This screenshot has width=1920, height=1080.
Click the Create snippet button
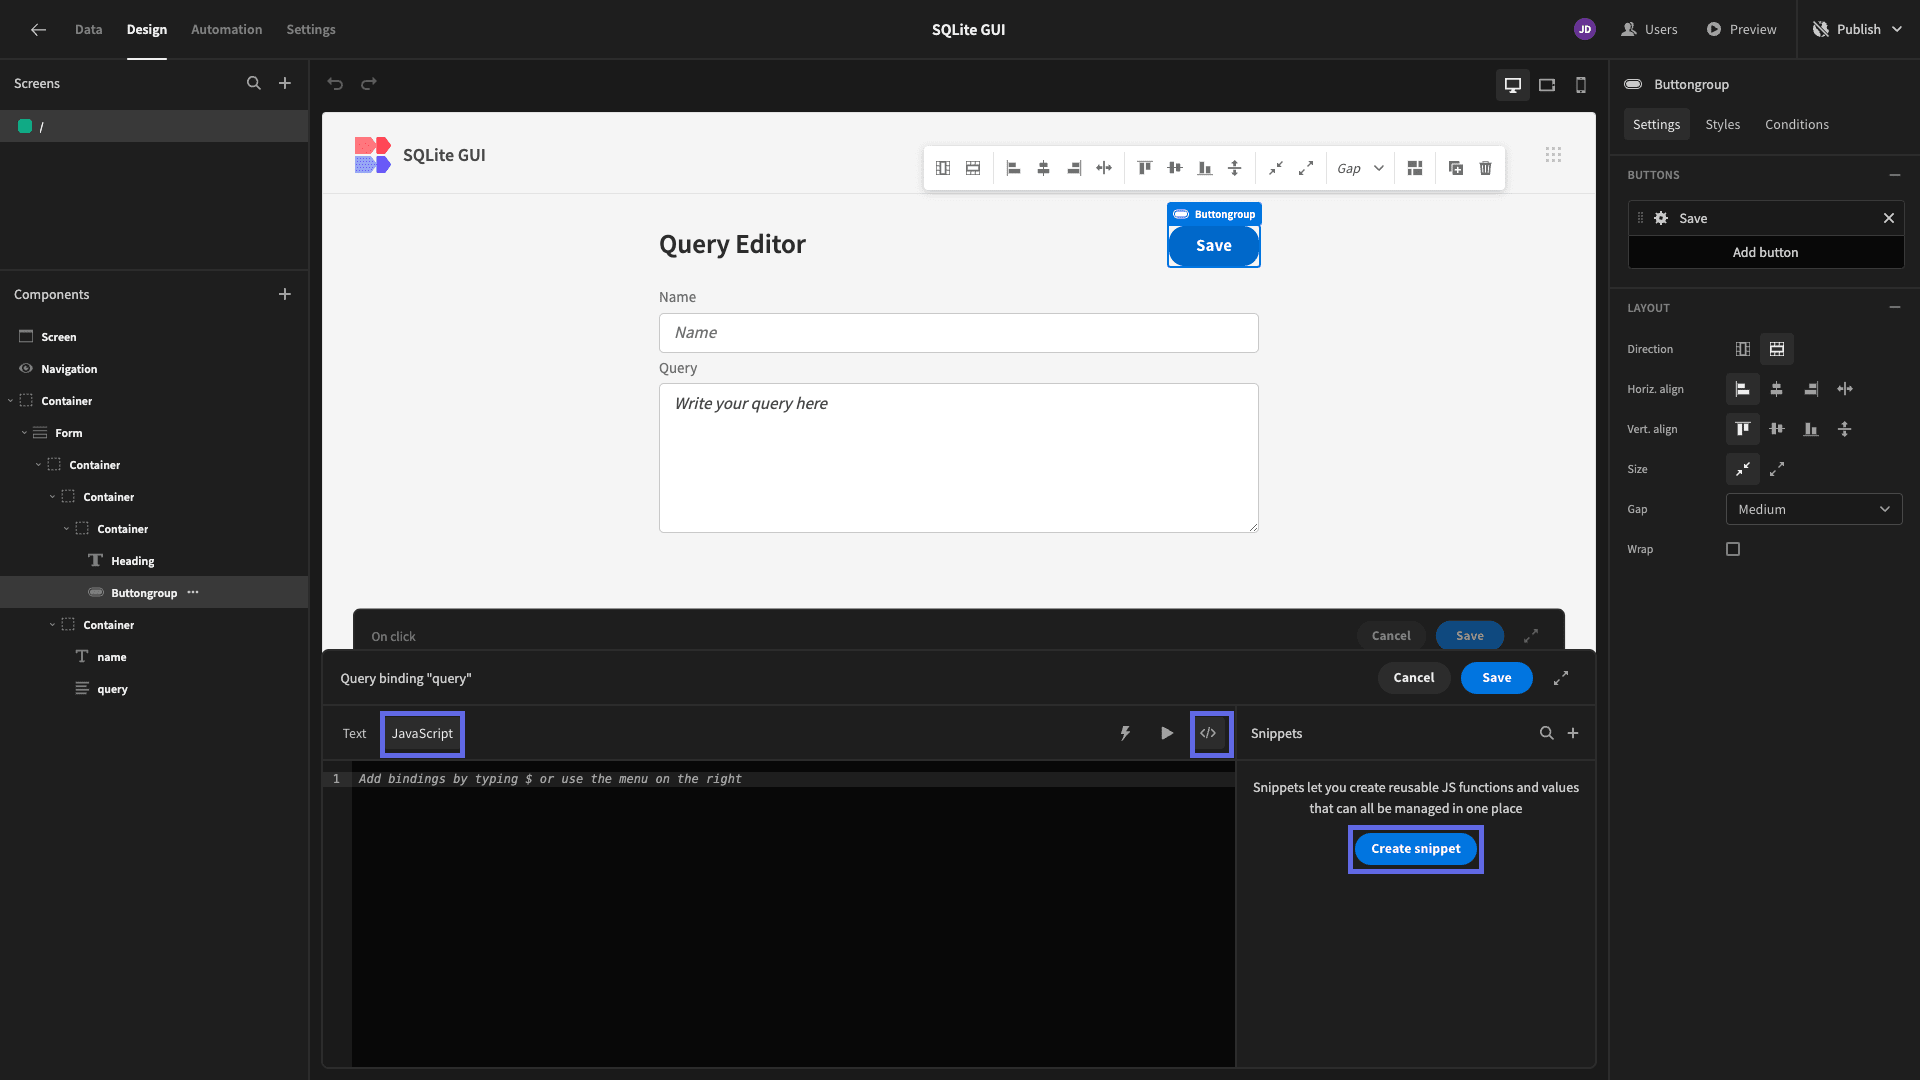click(1415, 849)
